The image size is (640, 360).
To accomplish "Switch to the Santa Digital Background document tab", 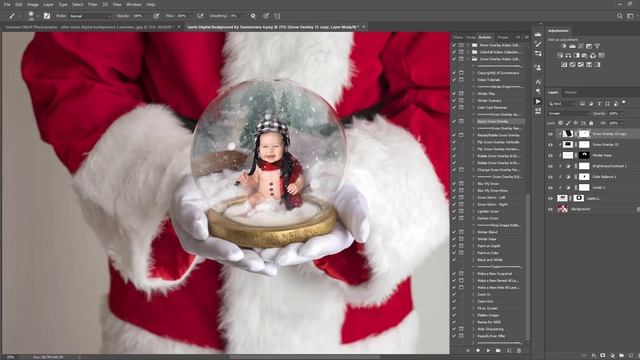I will [273, 27].
